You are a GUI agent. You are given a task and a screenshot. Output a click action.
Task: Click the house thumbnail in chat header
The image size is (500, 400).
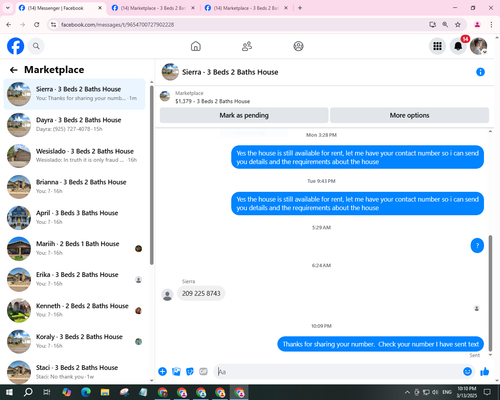click(x=170, y=72)
